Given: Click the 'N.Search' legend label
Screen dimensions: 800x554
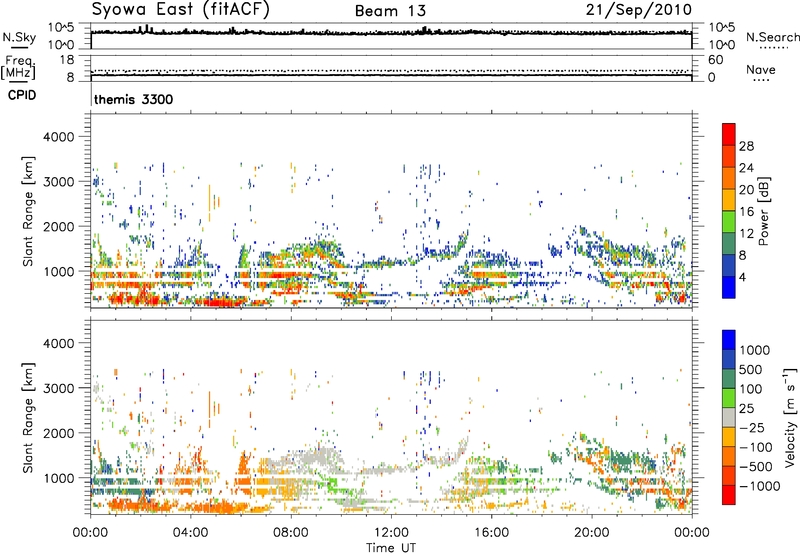Looking at the screenshot, I should pyautogui.click(x=773, y=37).
